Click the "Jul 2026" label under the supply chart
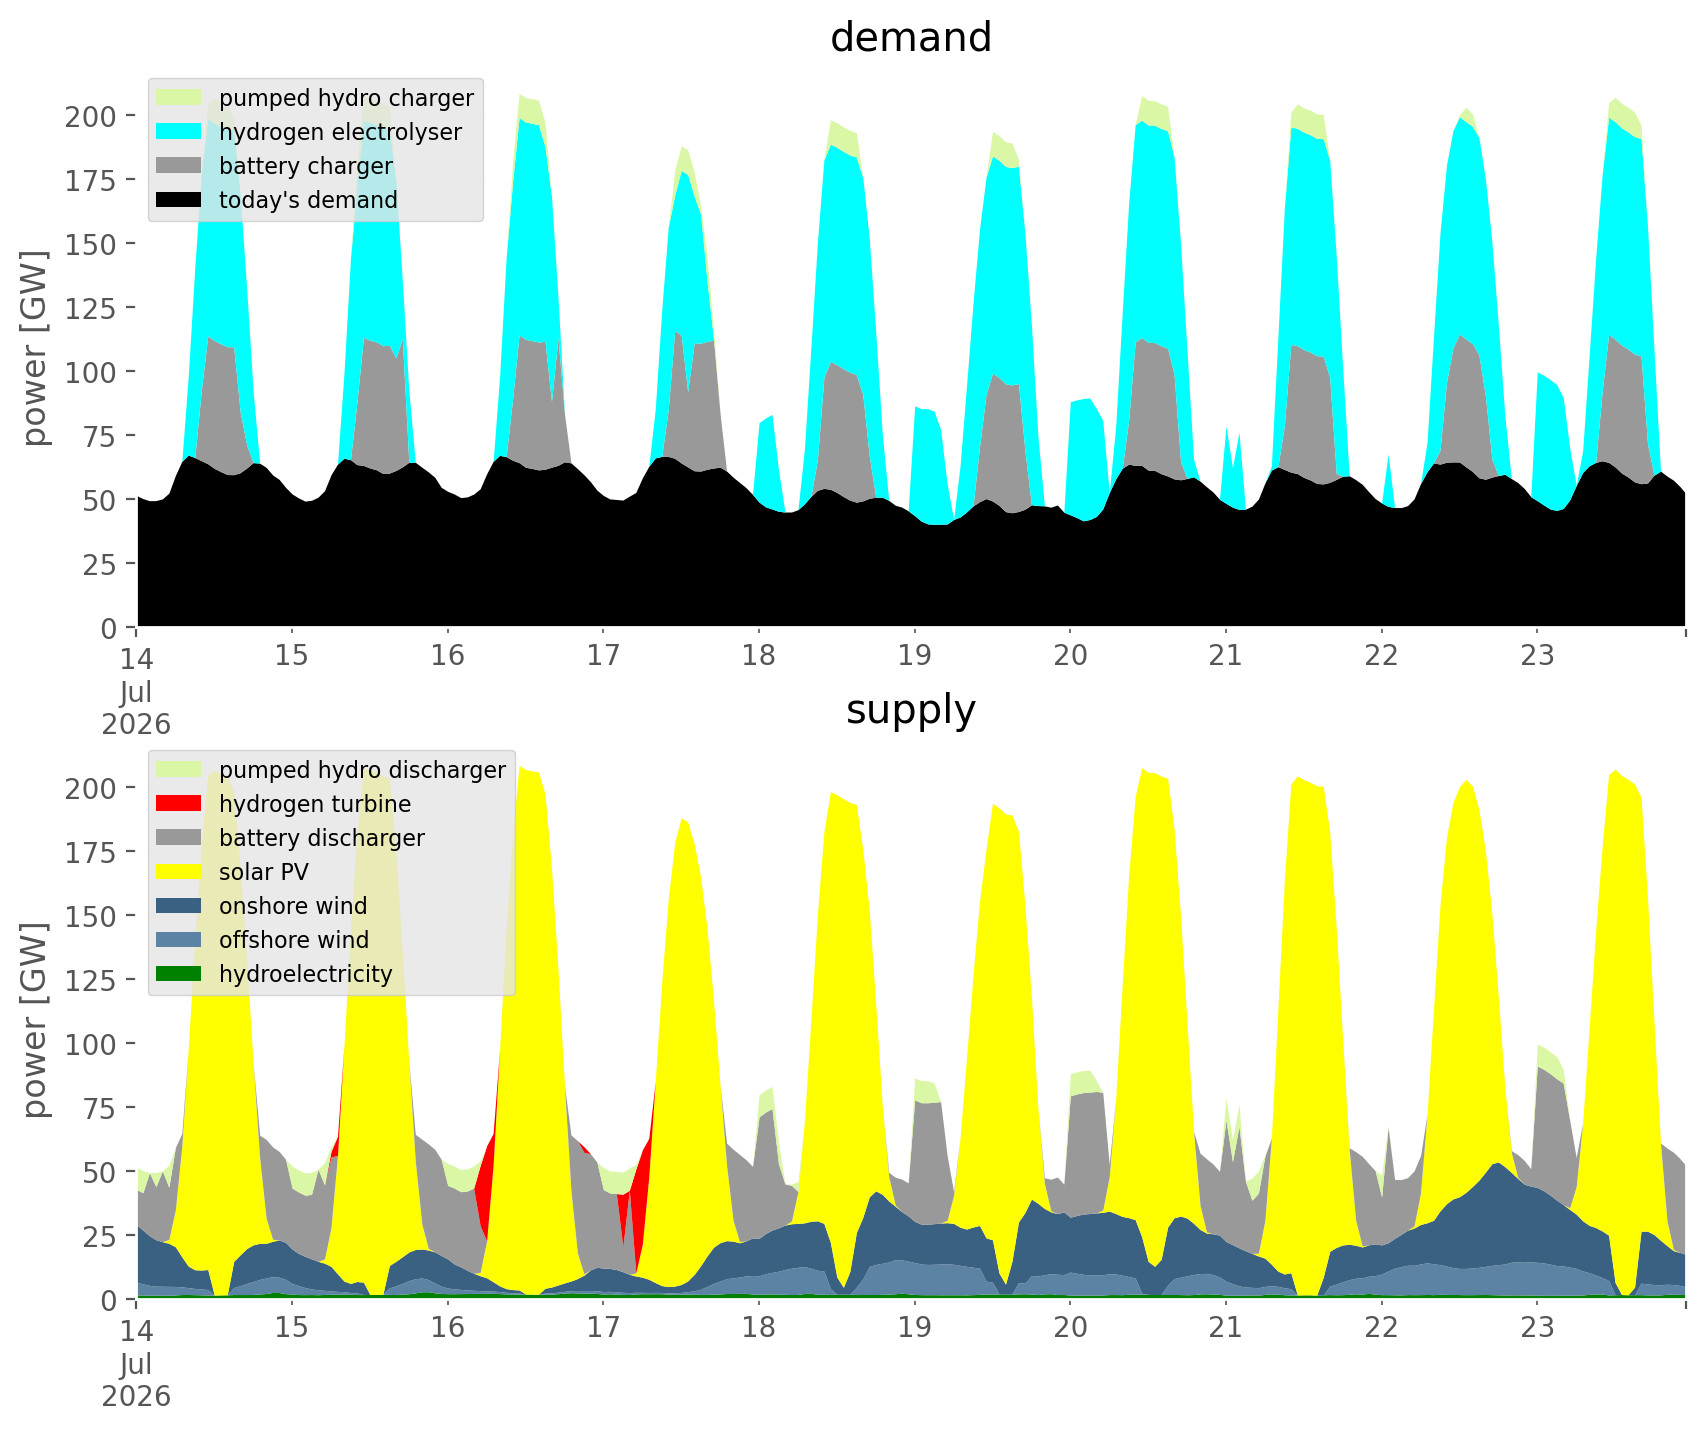The width and height of the screenshot is (1706, 1431). point(136,1380)
